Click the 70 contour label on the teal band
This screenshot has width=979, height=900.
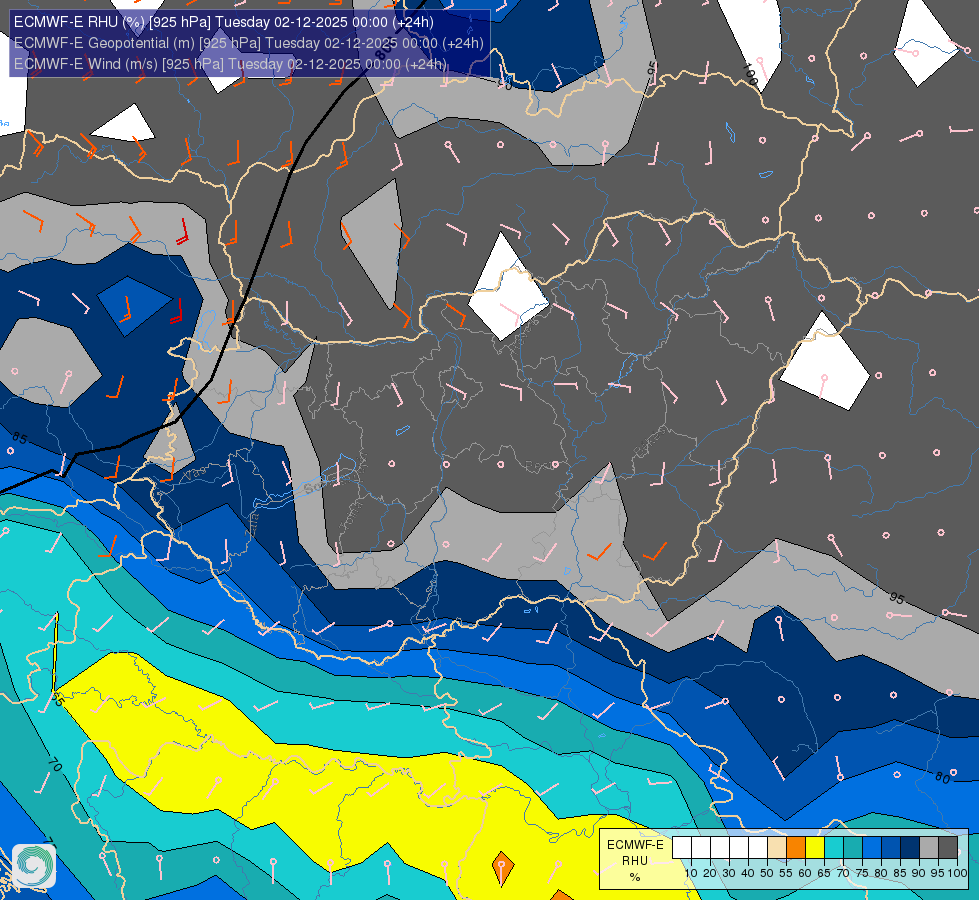pos(55,764)
